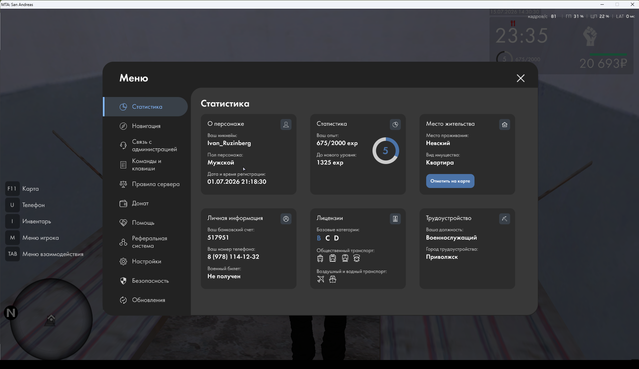Click the refresh icon beside Обновления
This screenshot has height=369, width=639.
click(x=123, y=300)
